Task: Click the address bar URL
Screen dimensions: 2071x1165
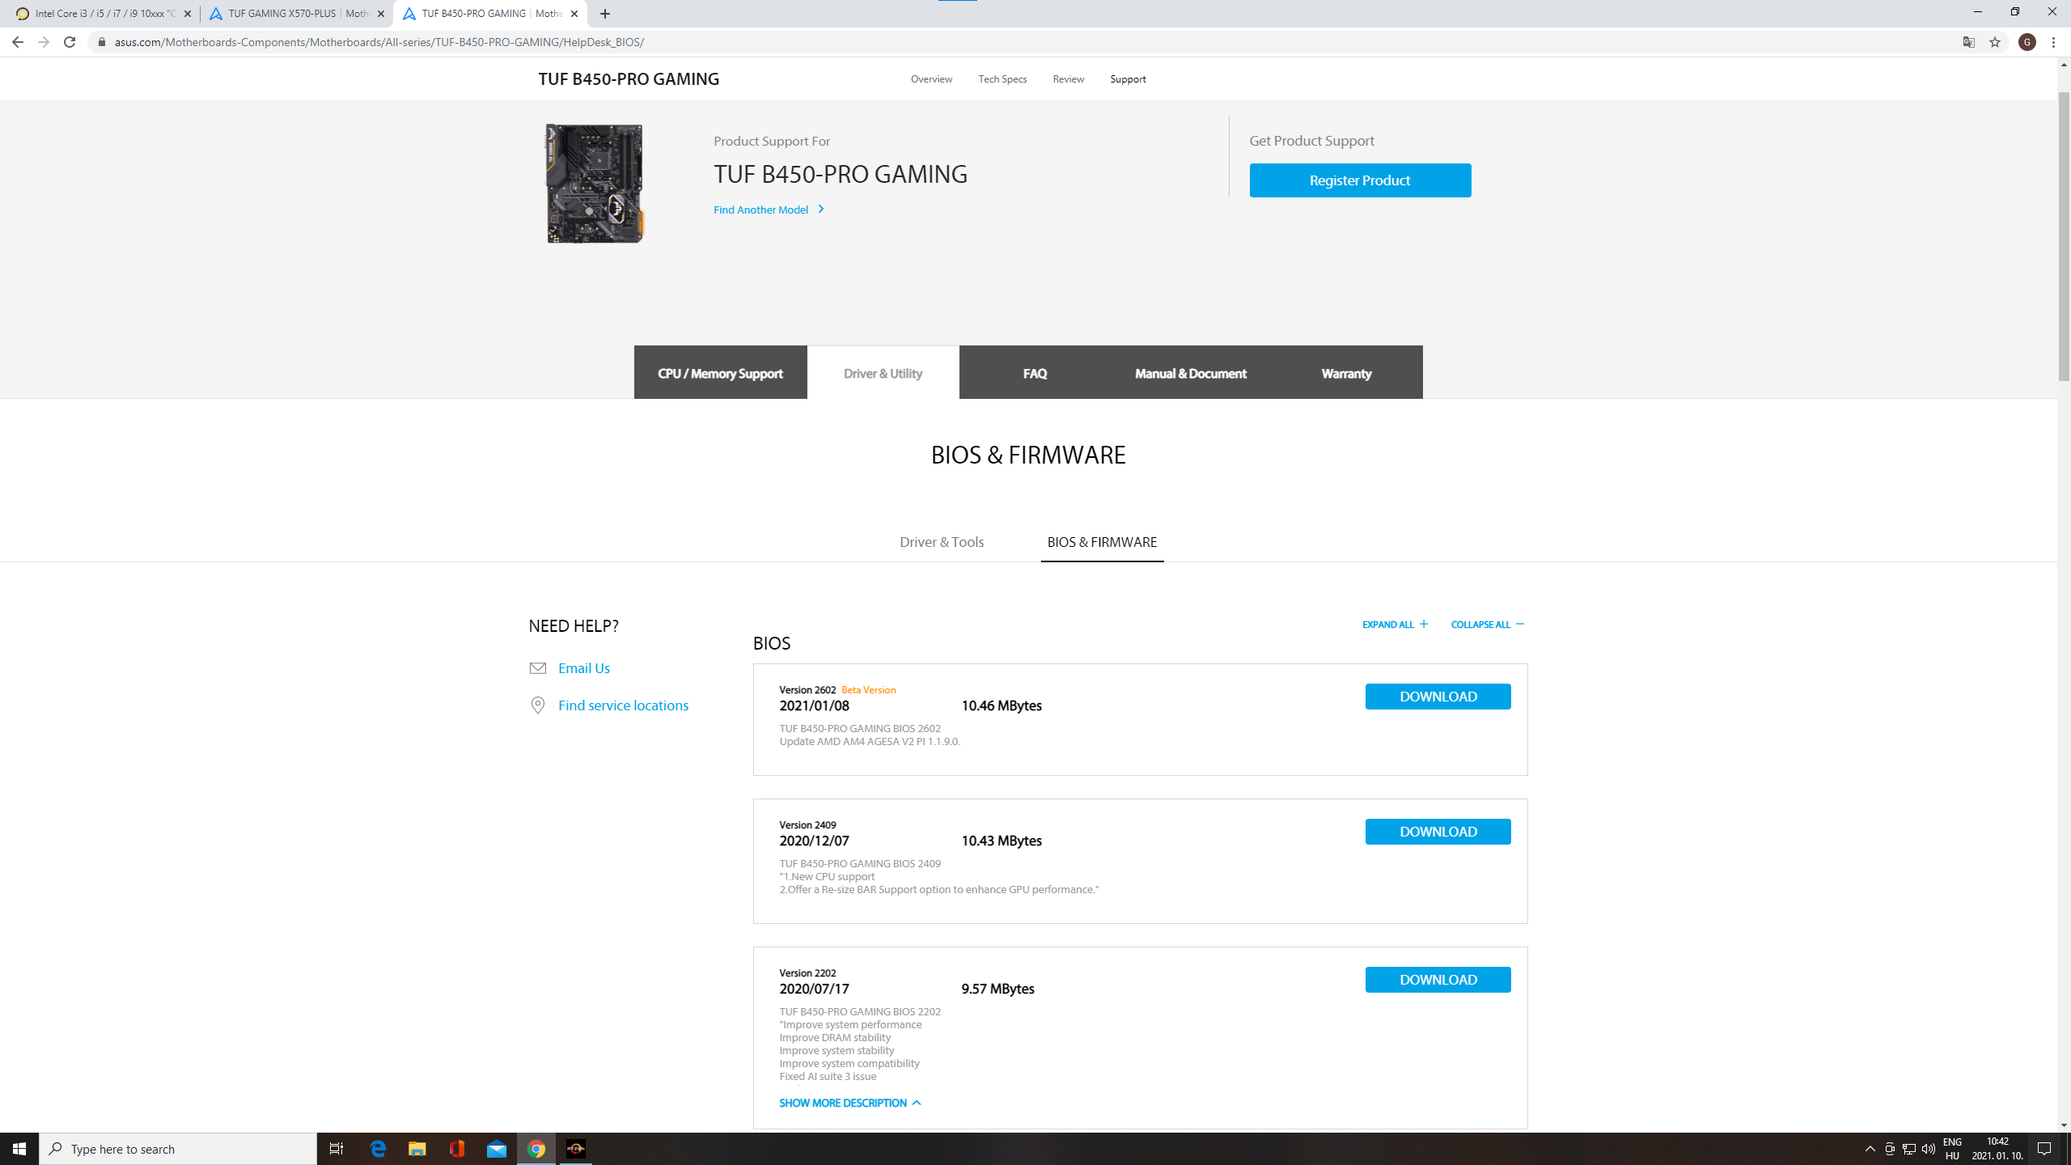Action: [379, 42]
